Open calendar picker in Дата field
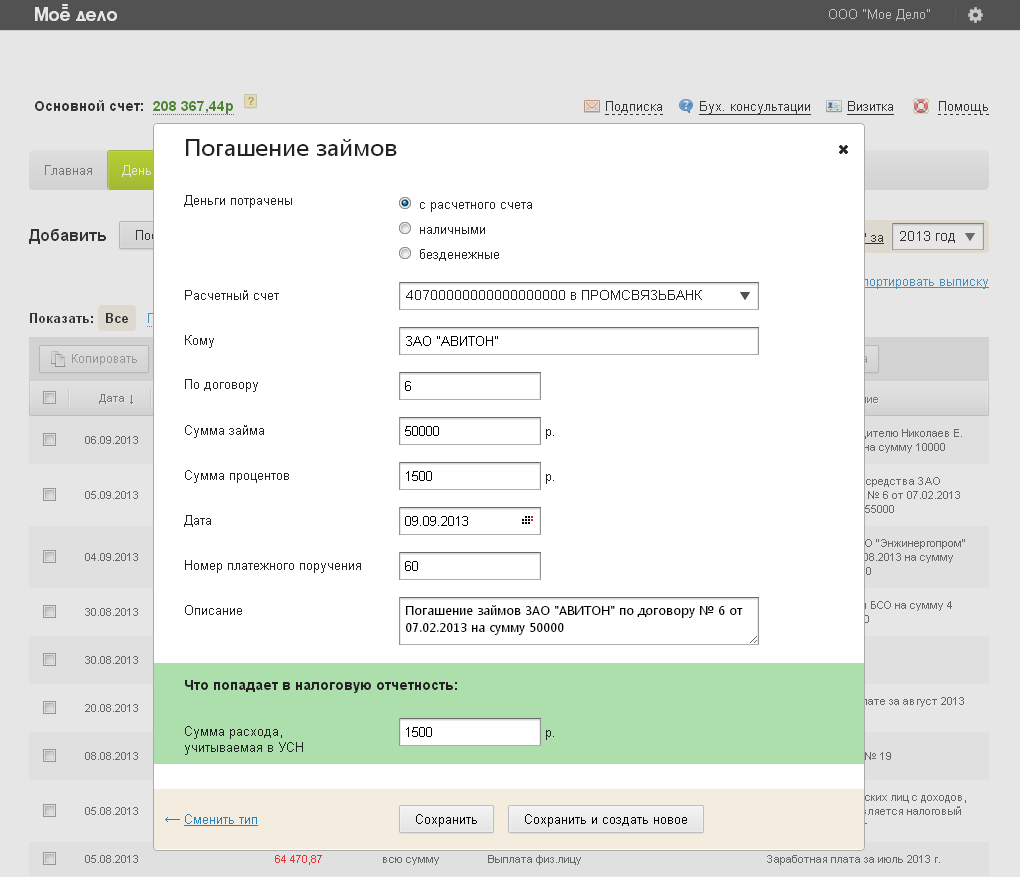Image resolution: width=1020 pixels, height=877 pixels. point(527,521)
